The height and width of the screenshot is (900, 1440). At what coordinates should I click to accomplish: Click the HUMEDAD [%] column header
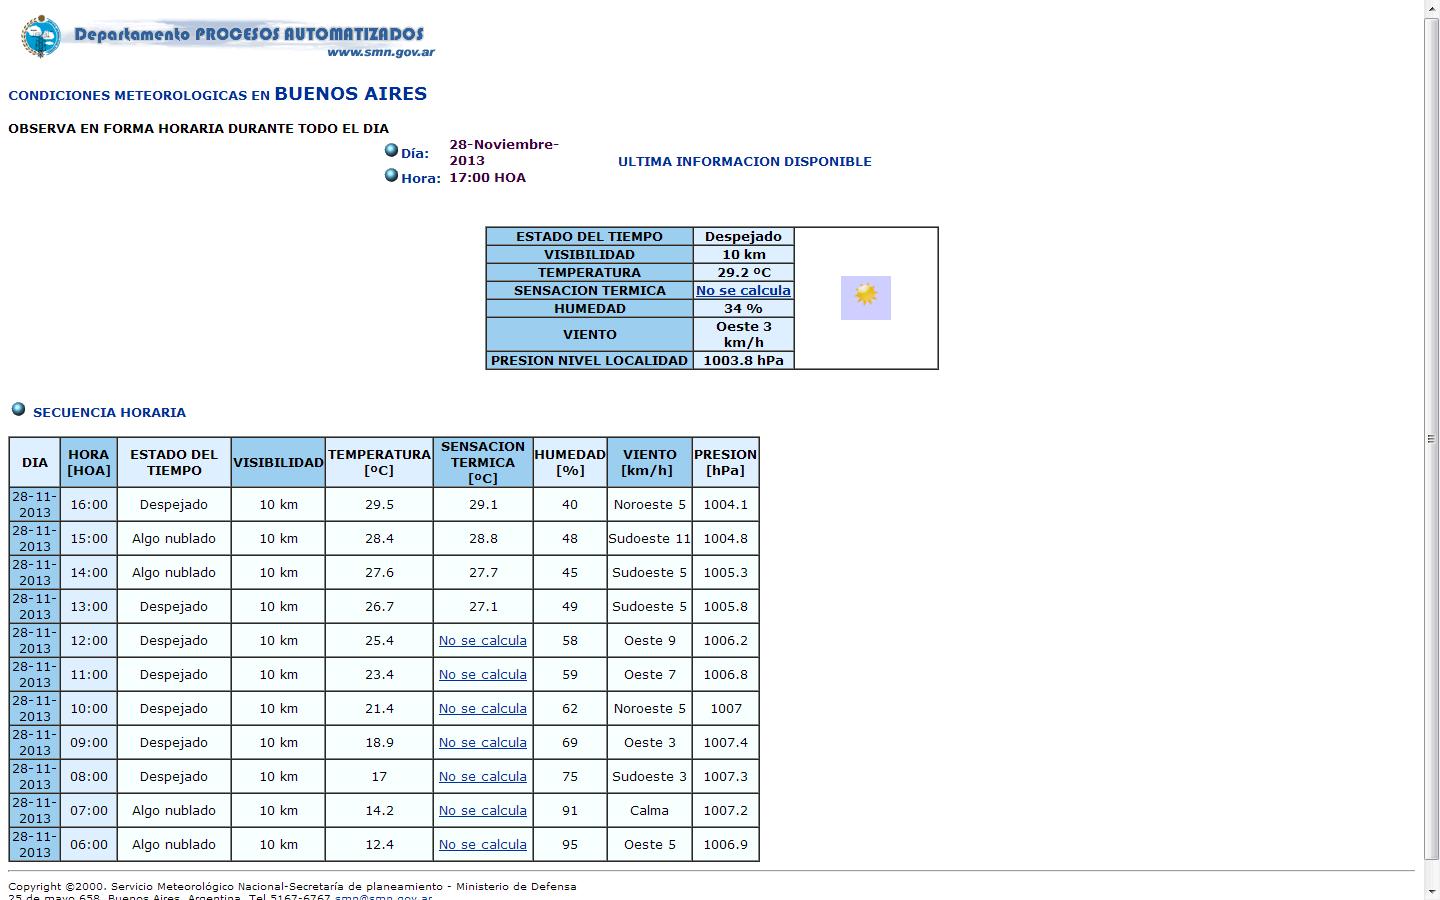click(x=570, y=462)
